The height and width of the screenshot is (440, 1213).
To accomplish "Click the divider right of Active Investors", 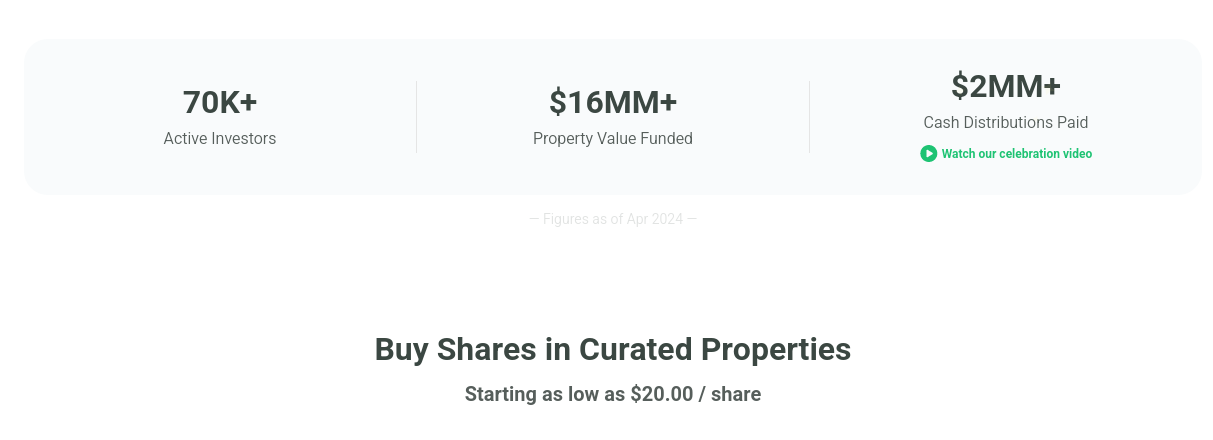I will pyautogui.click(x=416, y=117).
